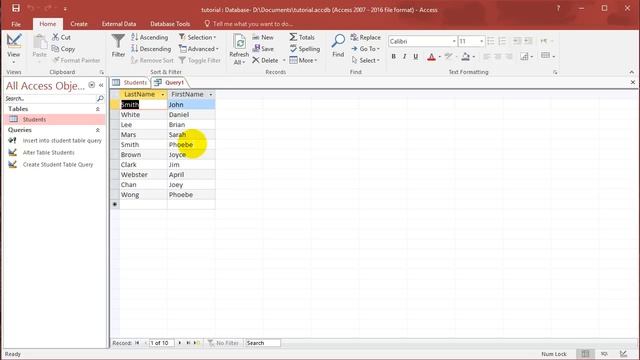Close the Query1 object with X

point(633,82)
